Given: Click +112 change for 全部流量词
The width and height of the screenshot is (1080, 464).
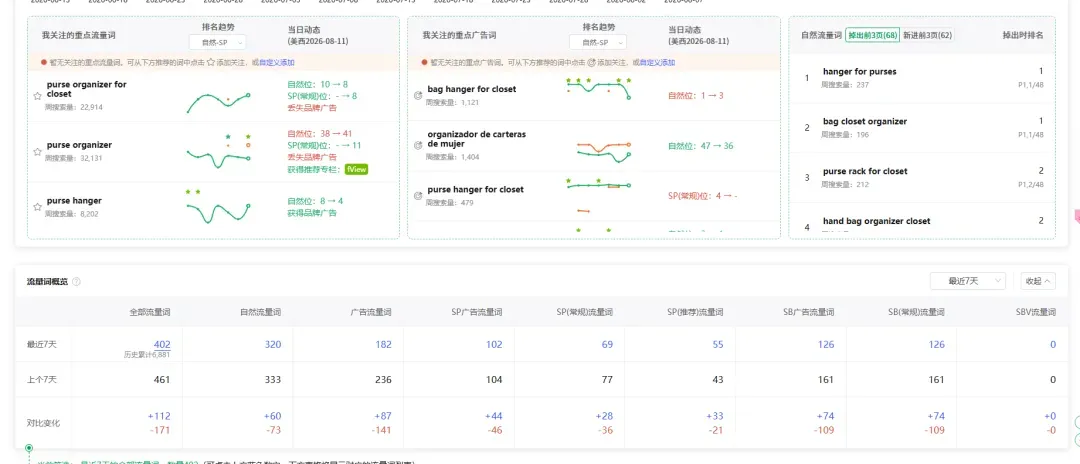Looking at the screenshot, I should click(159, 416).
